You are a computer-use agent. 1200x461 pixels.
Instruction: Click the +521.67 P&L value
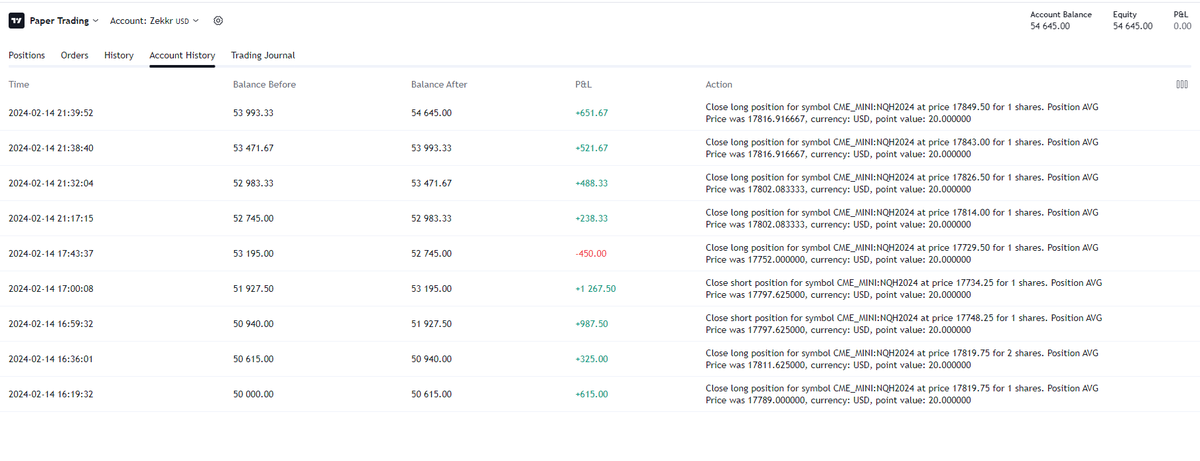(591, 148)
